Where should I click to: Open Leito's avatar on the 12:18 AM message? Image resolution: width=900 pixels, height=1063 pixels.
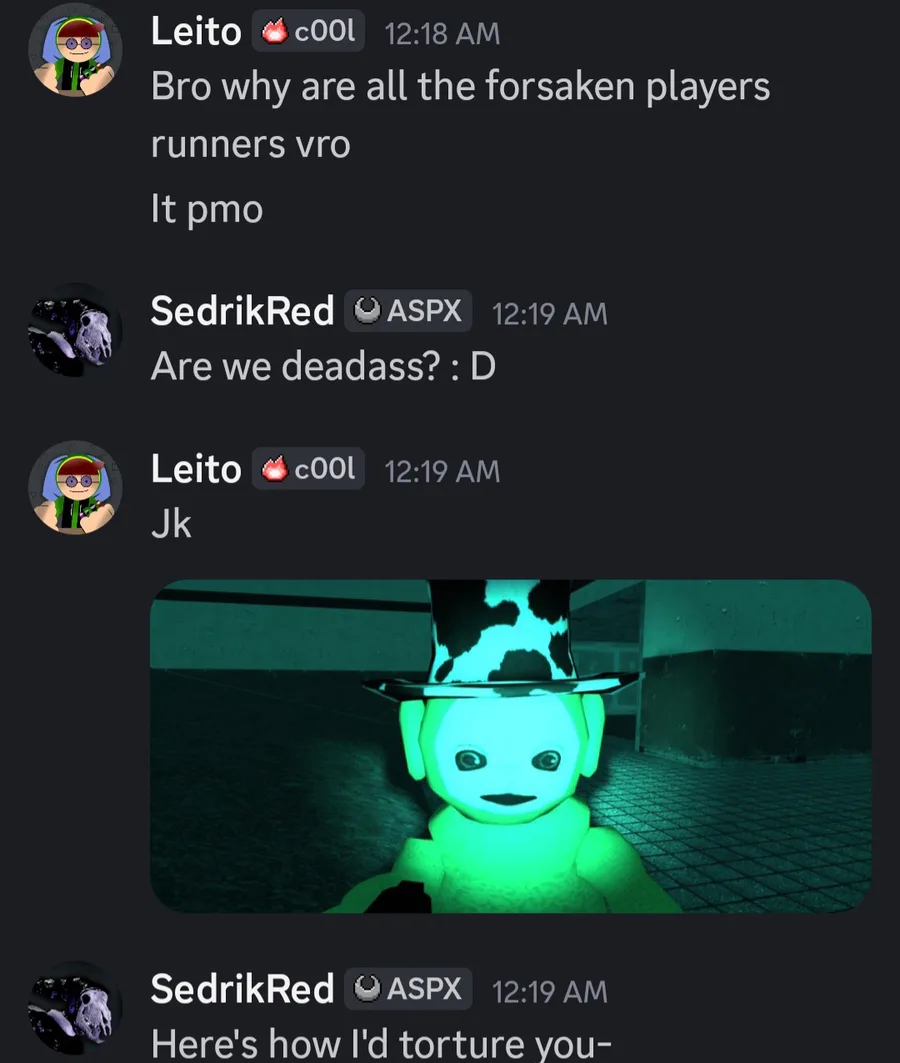coord(75,50)
